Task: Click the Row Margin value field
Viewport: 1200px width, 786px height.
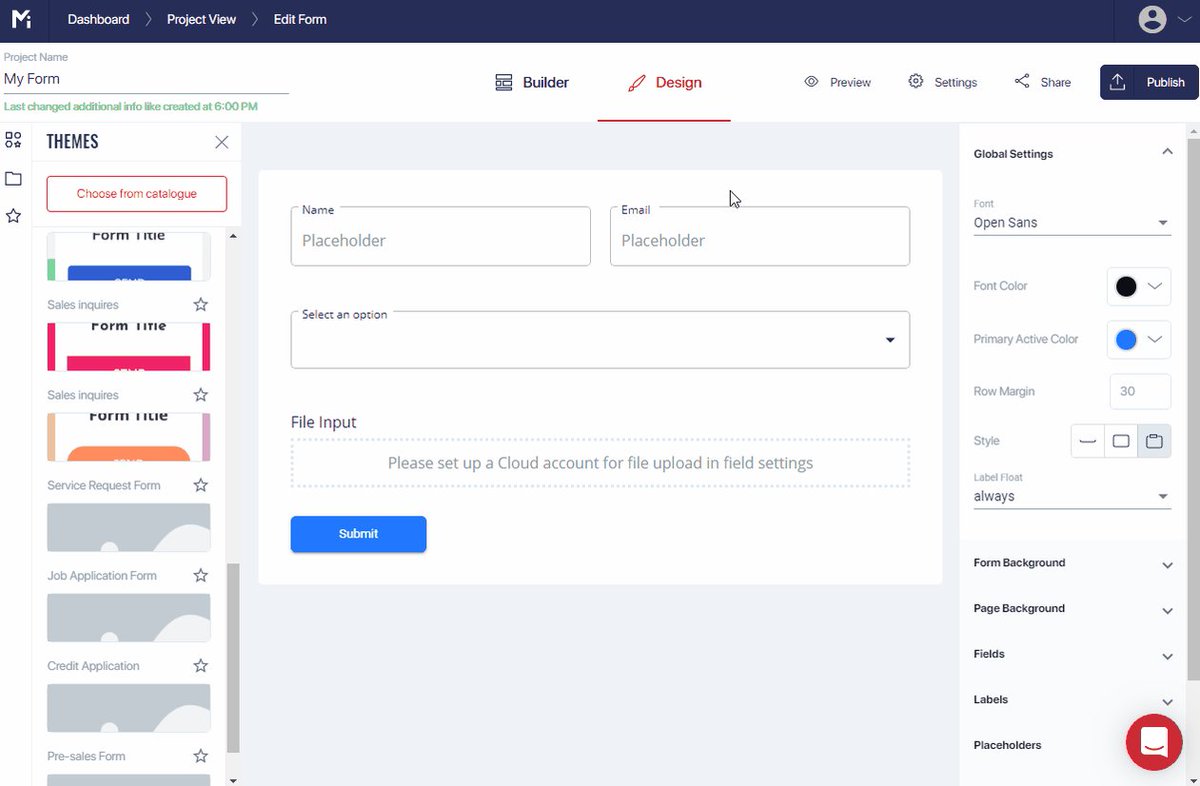Action: click(x=1140, y=391)
